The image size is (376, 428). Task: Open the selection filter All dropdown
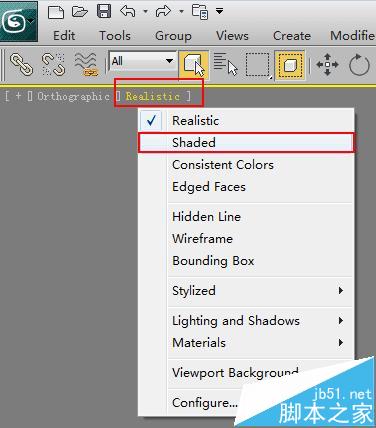(x=142, y=61)
